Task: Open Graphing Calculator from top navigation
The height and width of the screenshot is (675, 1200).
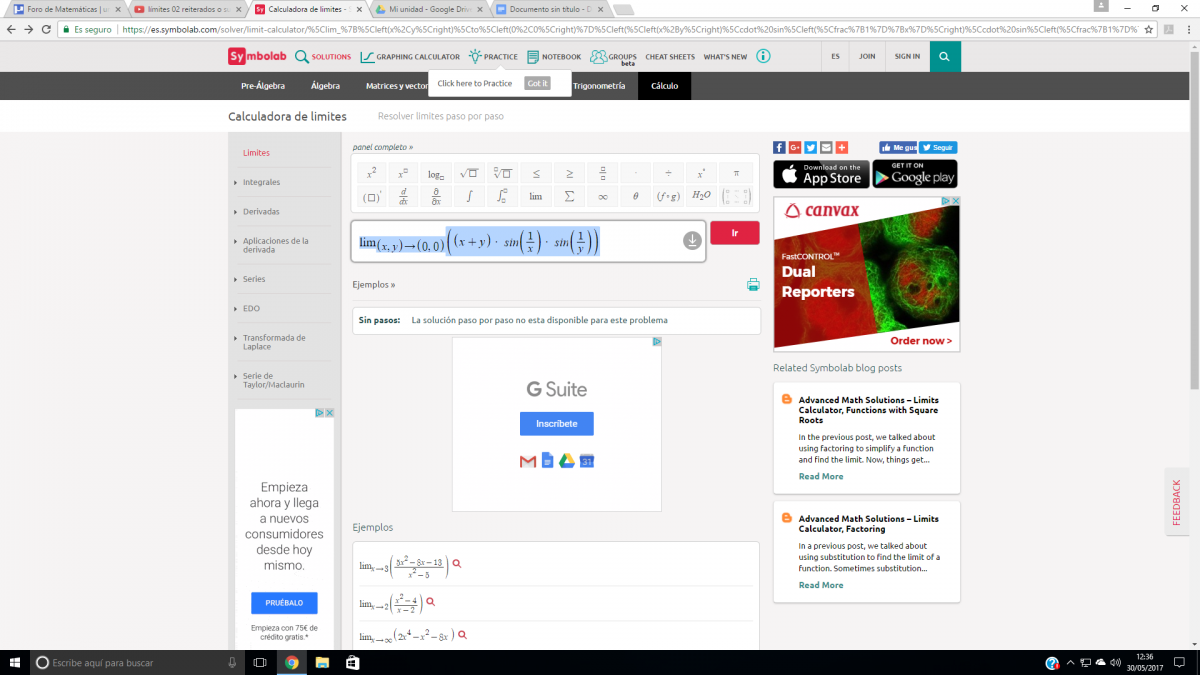Action: [410, 57]
